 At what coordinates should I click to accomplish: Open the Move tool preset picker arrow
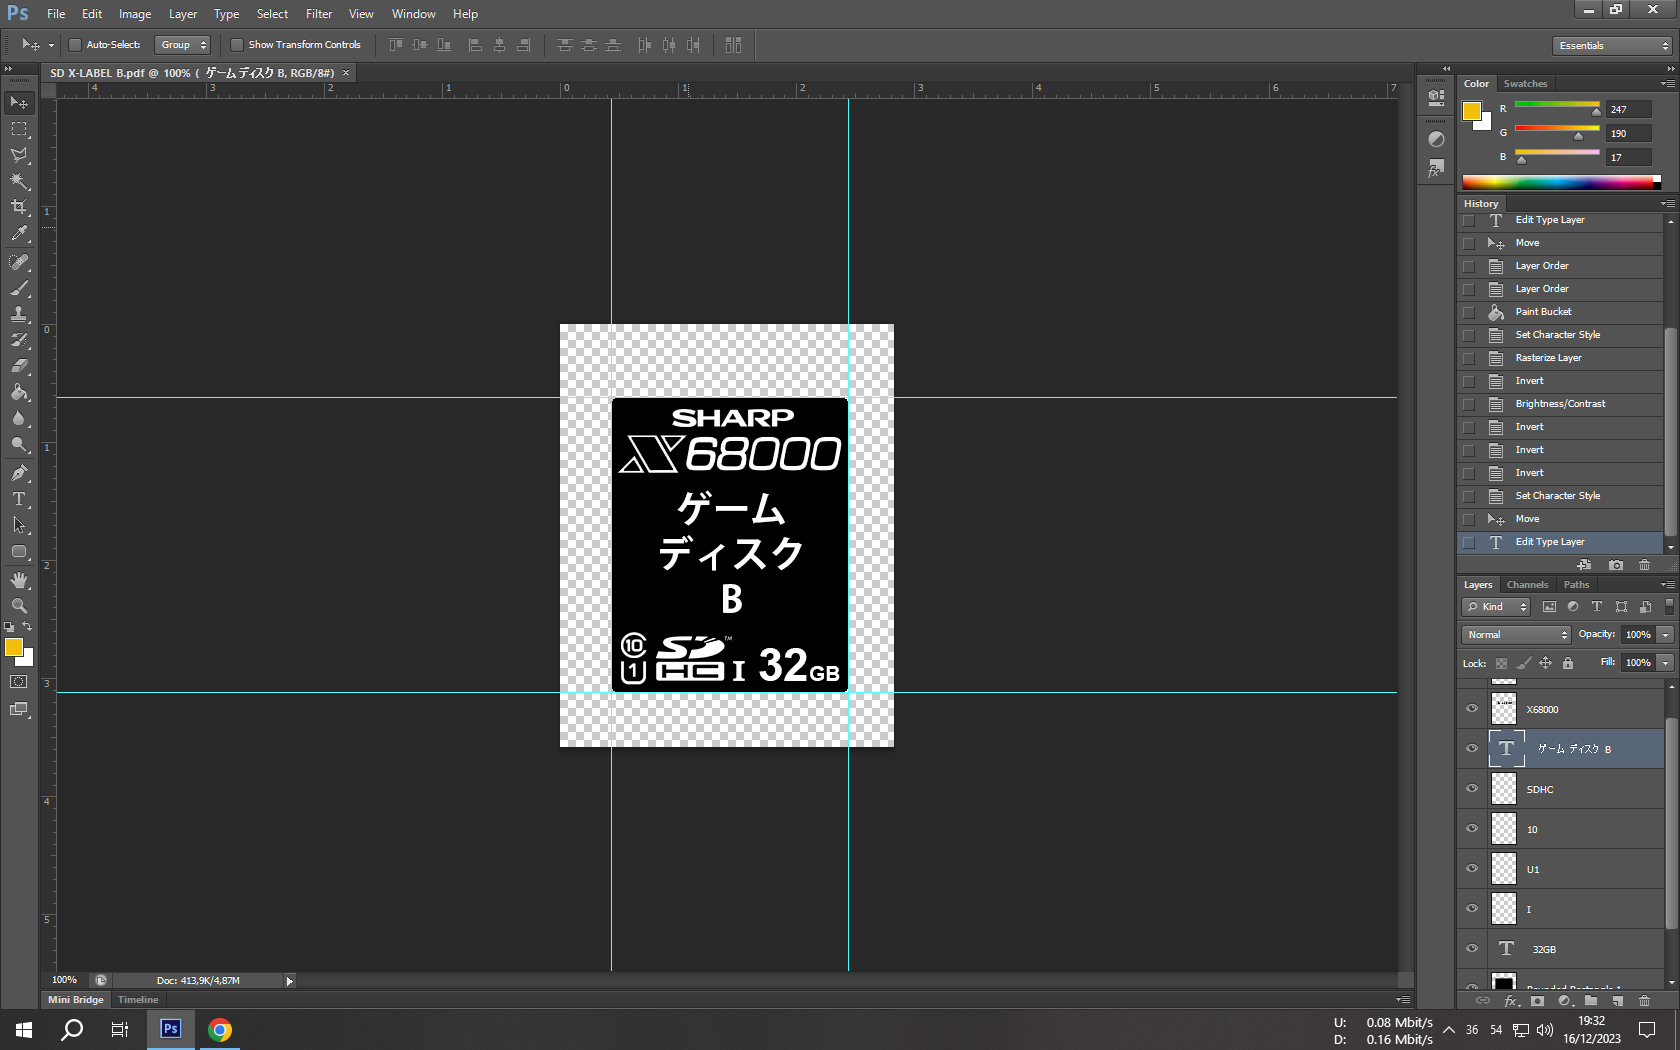point(51,45)
